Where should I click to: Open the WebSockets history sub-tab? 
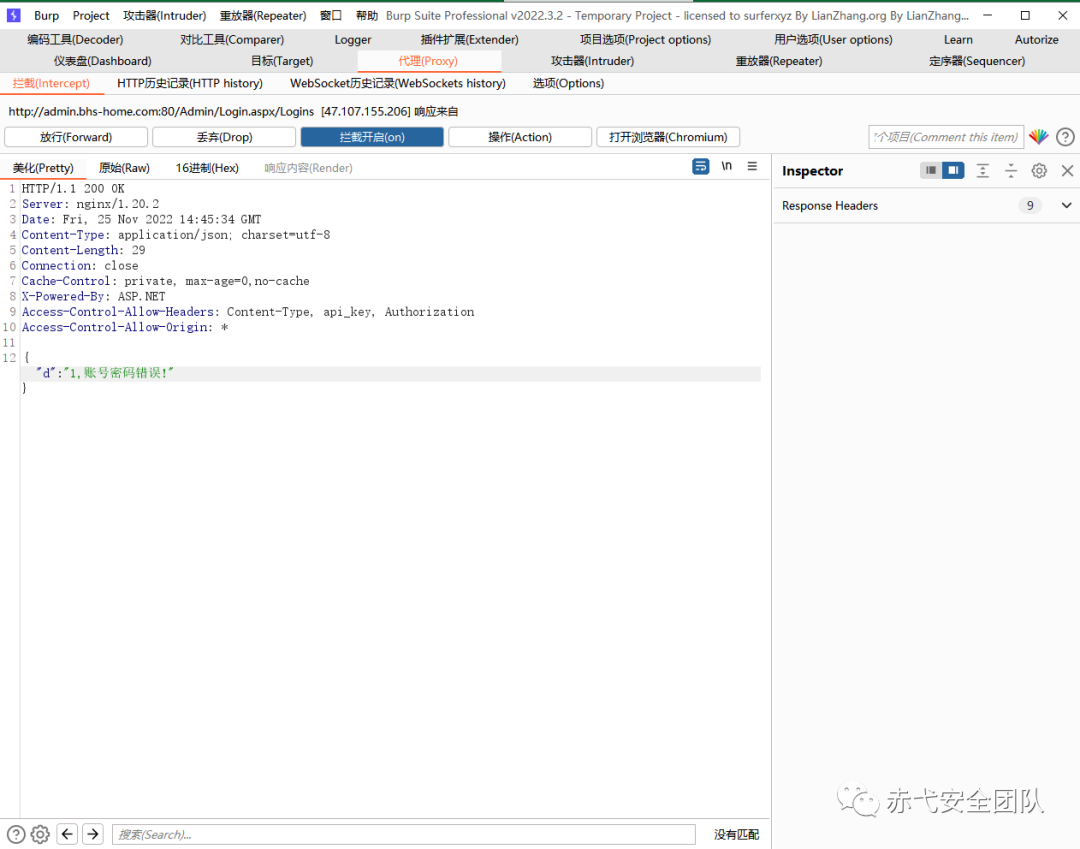coord(397,83)
